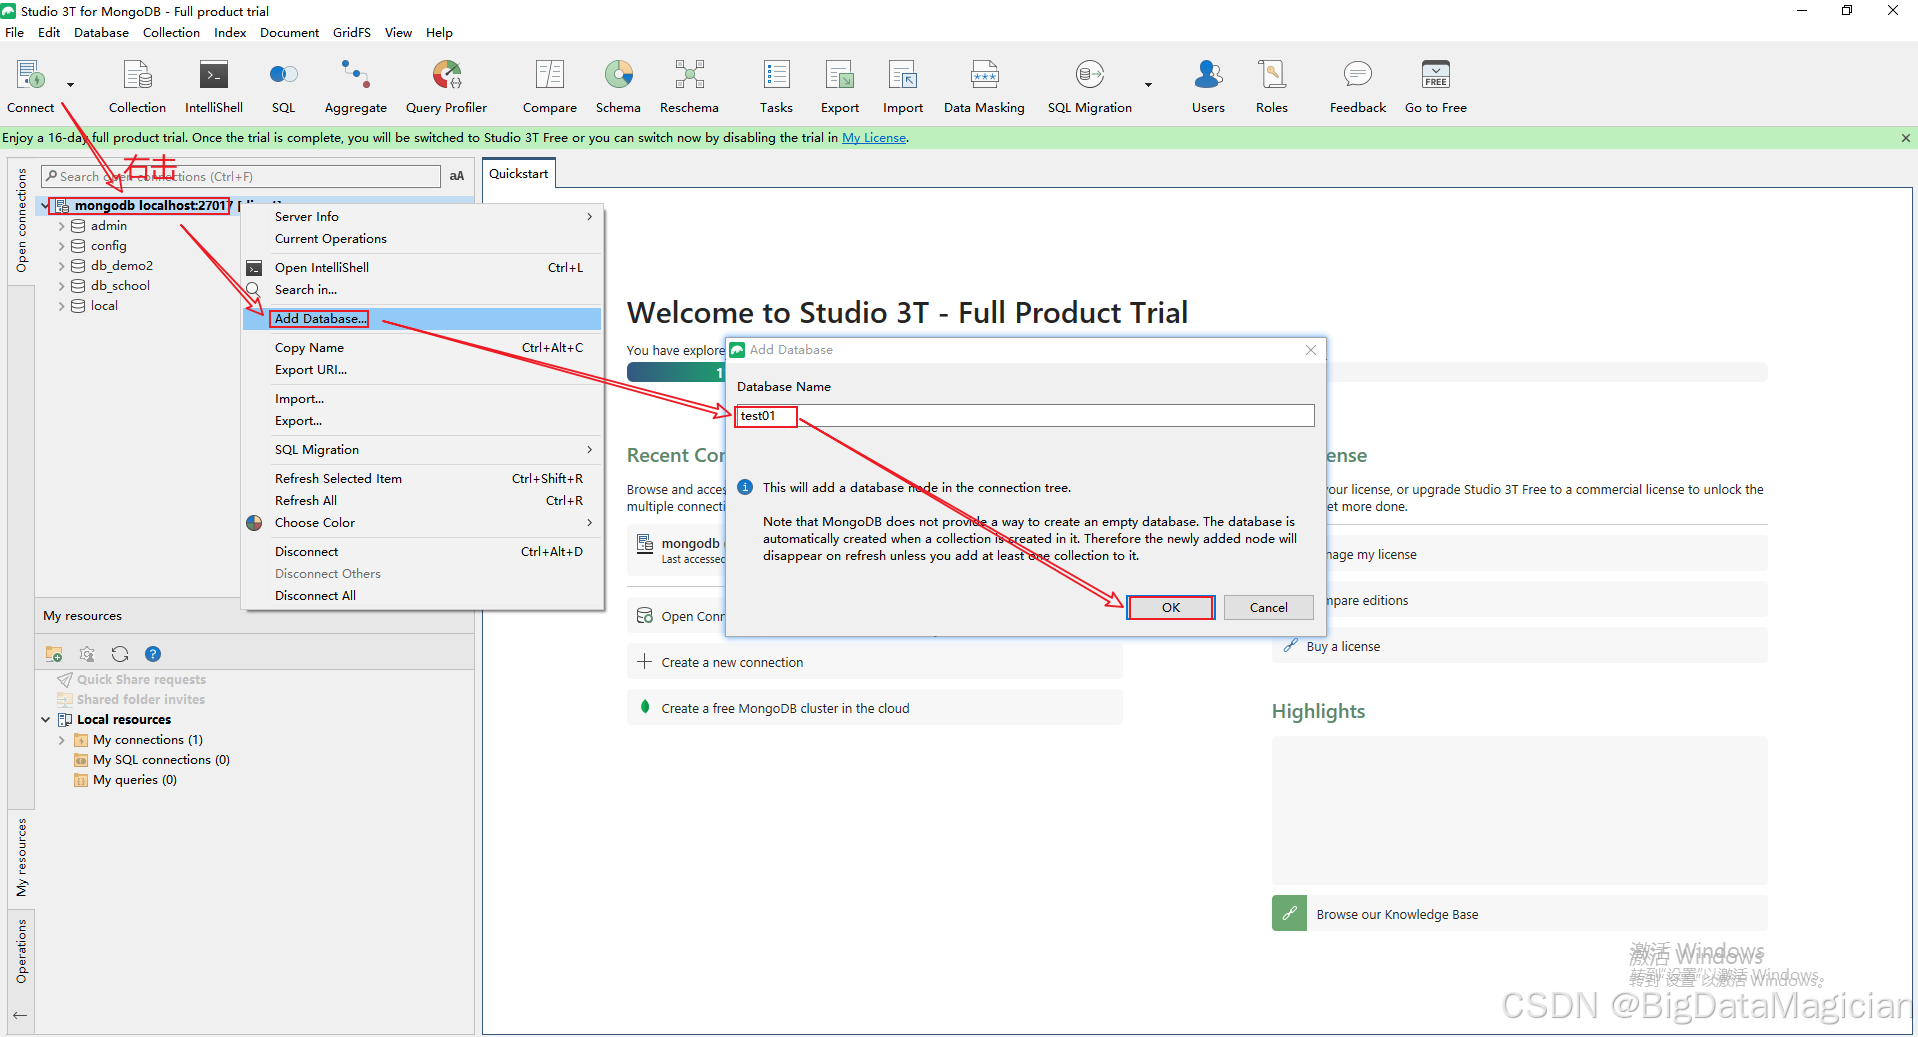Collapse the Local resources tree node
Screen dimensions: 1918x1037
pyautogui.click(x=45, y=719)
